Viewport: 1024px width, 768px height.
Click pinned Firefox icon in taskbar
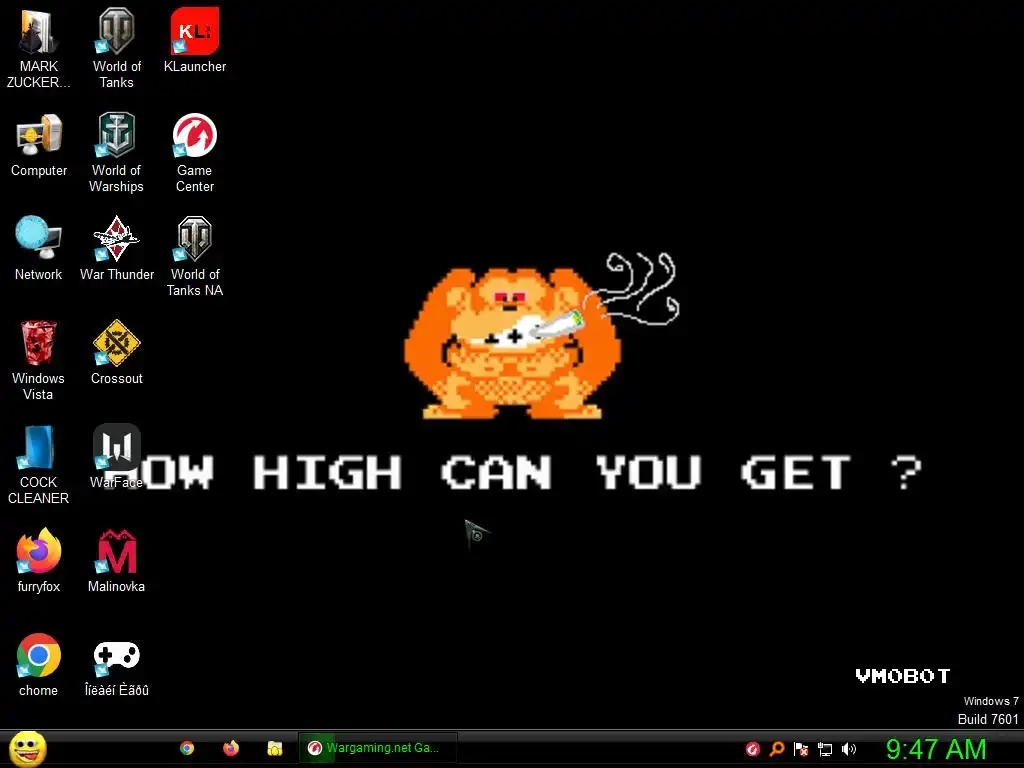(231, 748)
